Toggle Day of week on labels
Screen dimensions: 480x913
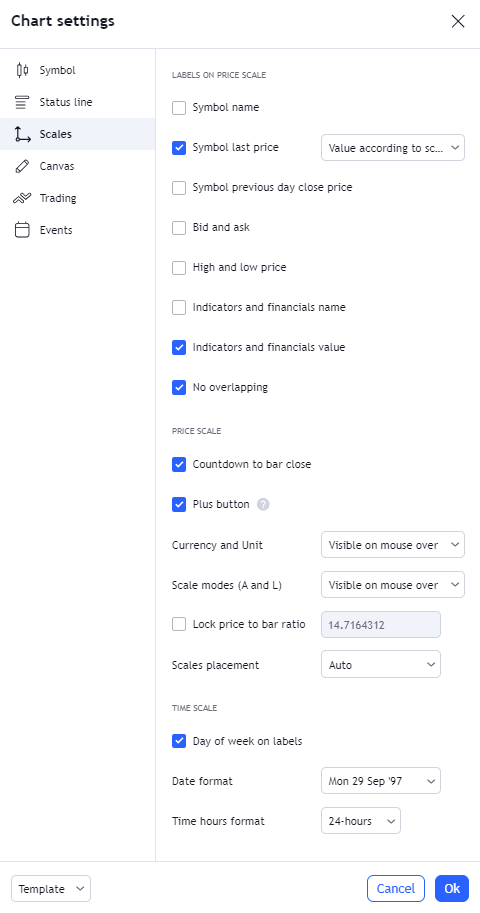[179, 741]
